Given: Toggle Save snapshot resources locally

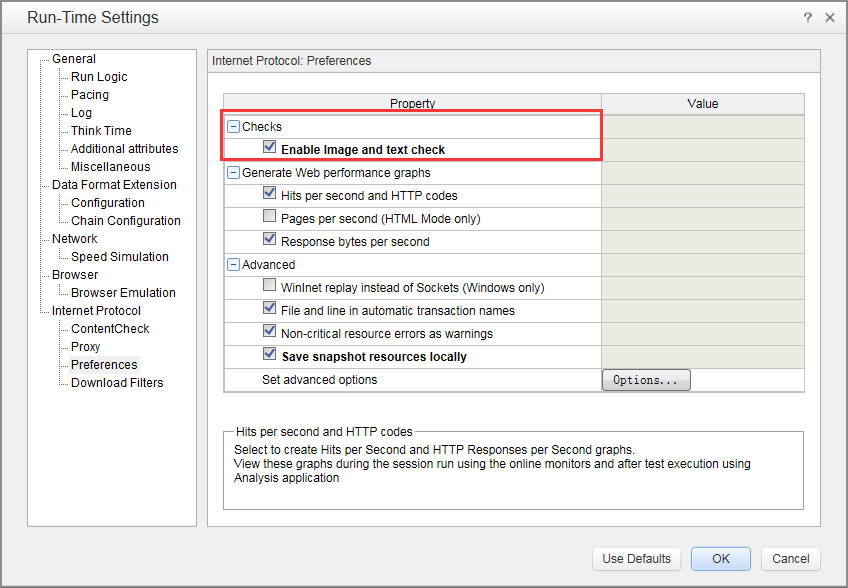Looking at the screenshot, I should (269, 354).
